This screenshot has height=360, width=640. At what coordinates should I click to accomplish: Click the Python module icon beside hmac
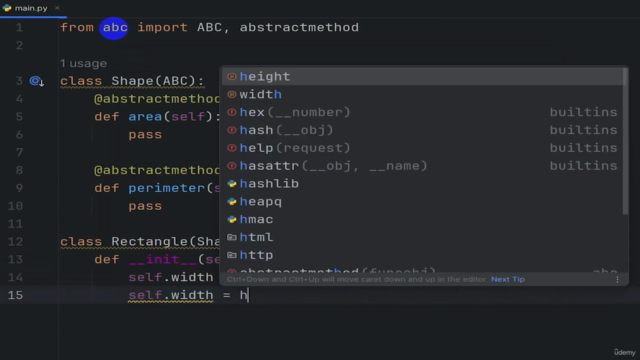pyautogui.click(x=232, y=220)
